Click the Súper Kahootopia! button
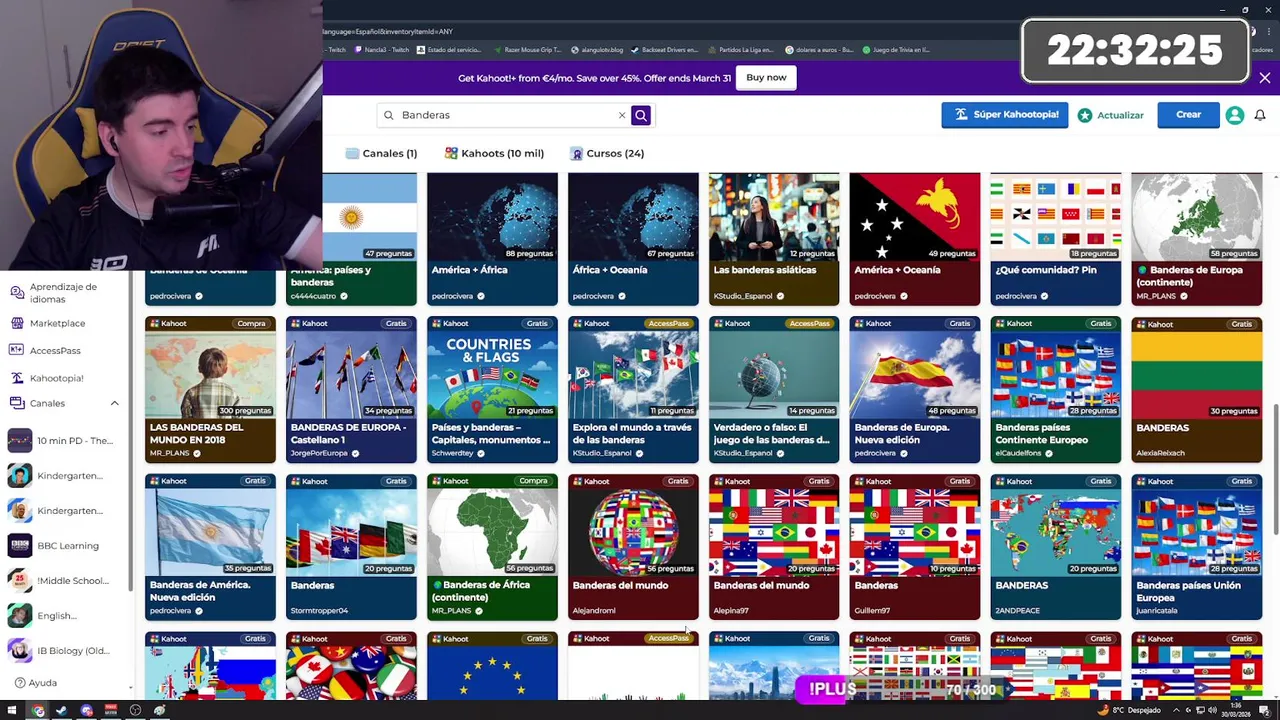This screenshot has width=1280, height=720. pyautogui.click(x=1004, y=115)
